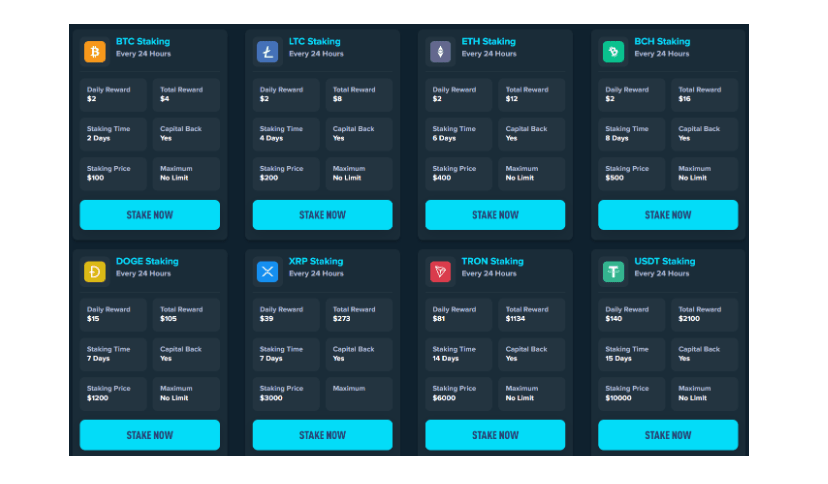This screenshot has width=828, height=484.
Task: Open the ETH Staking title
Action: [488, 41]
